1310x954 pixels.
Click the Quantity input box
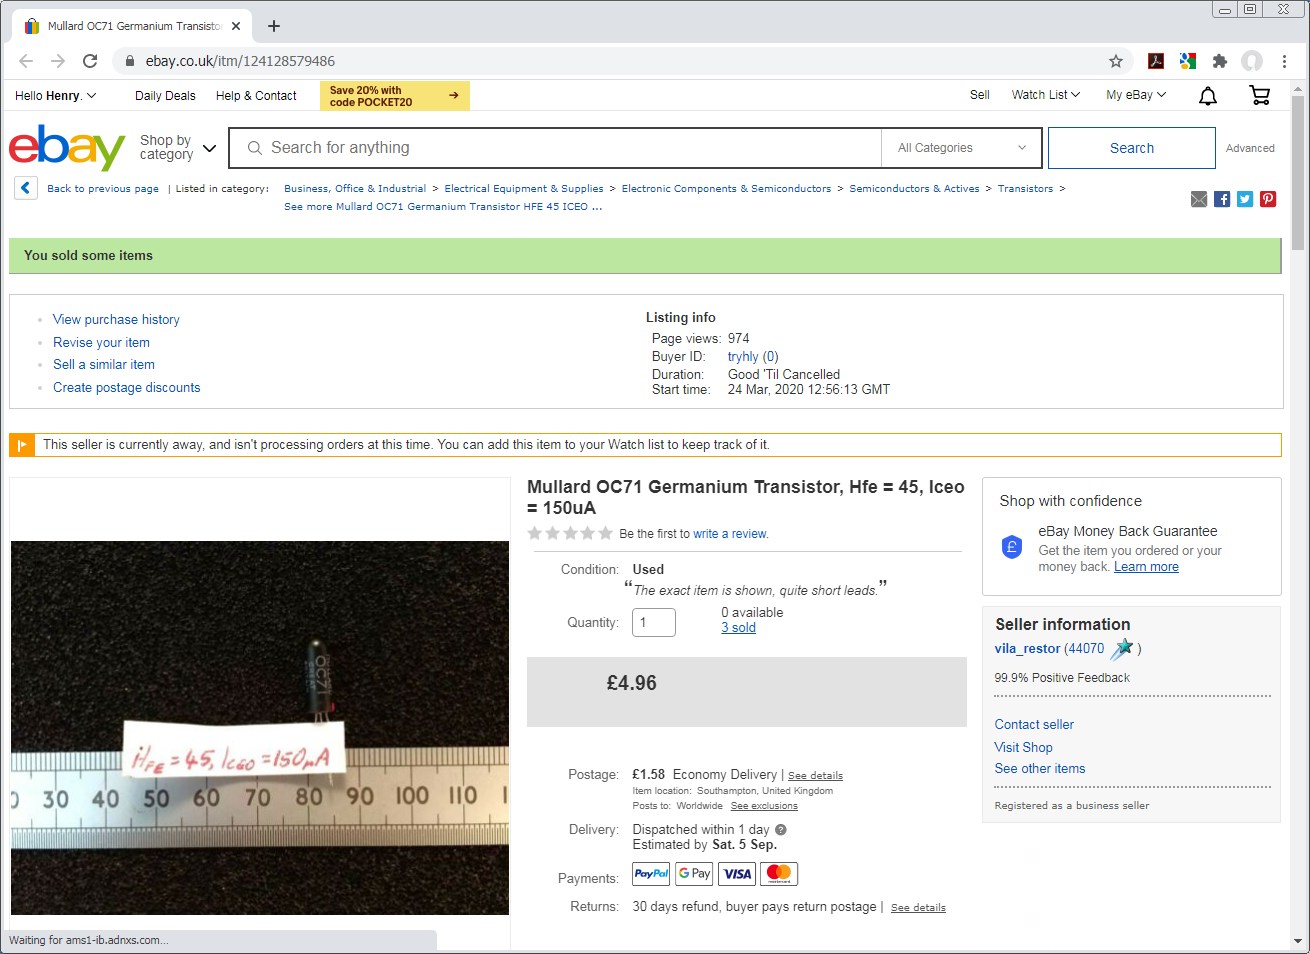tap(654, 622)
